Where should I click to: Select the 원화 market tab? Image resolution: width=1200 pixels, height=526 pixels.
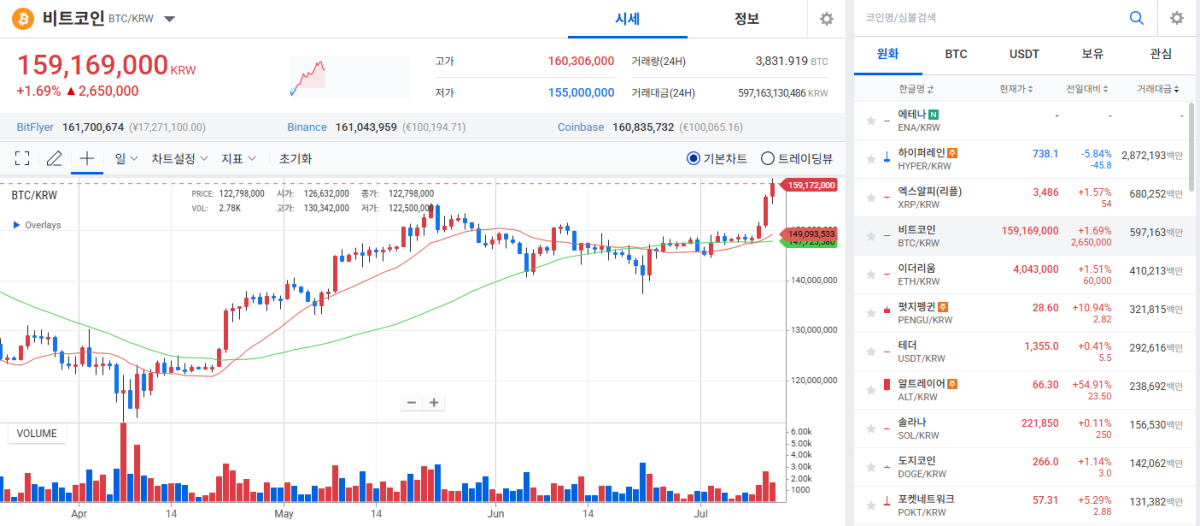888,54
